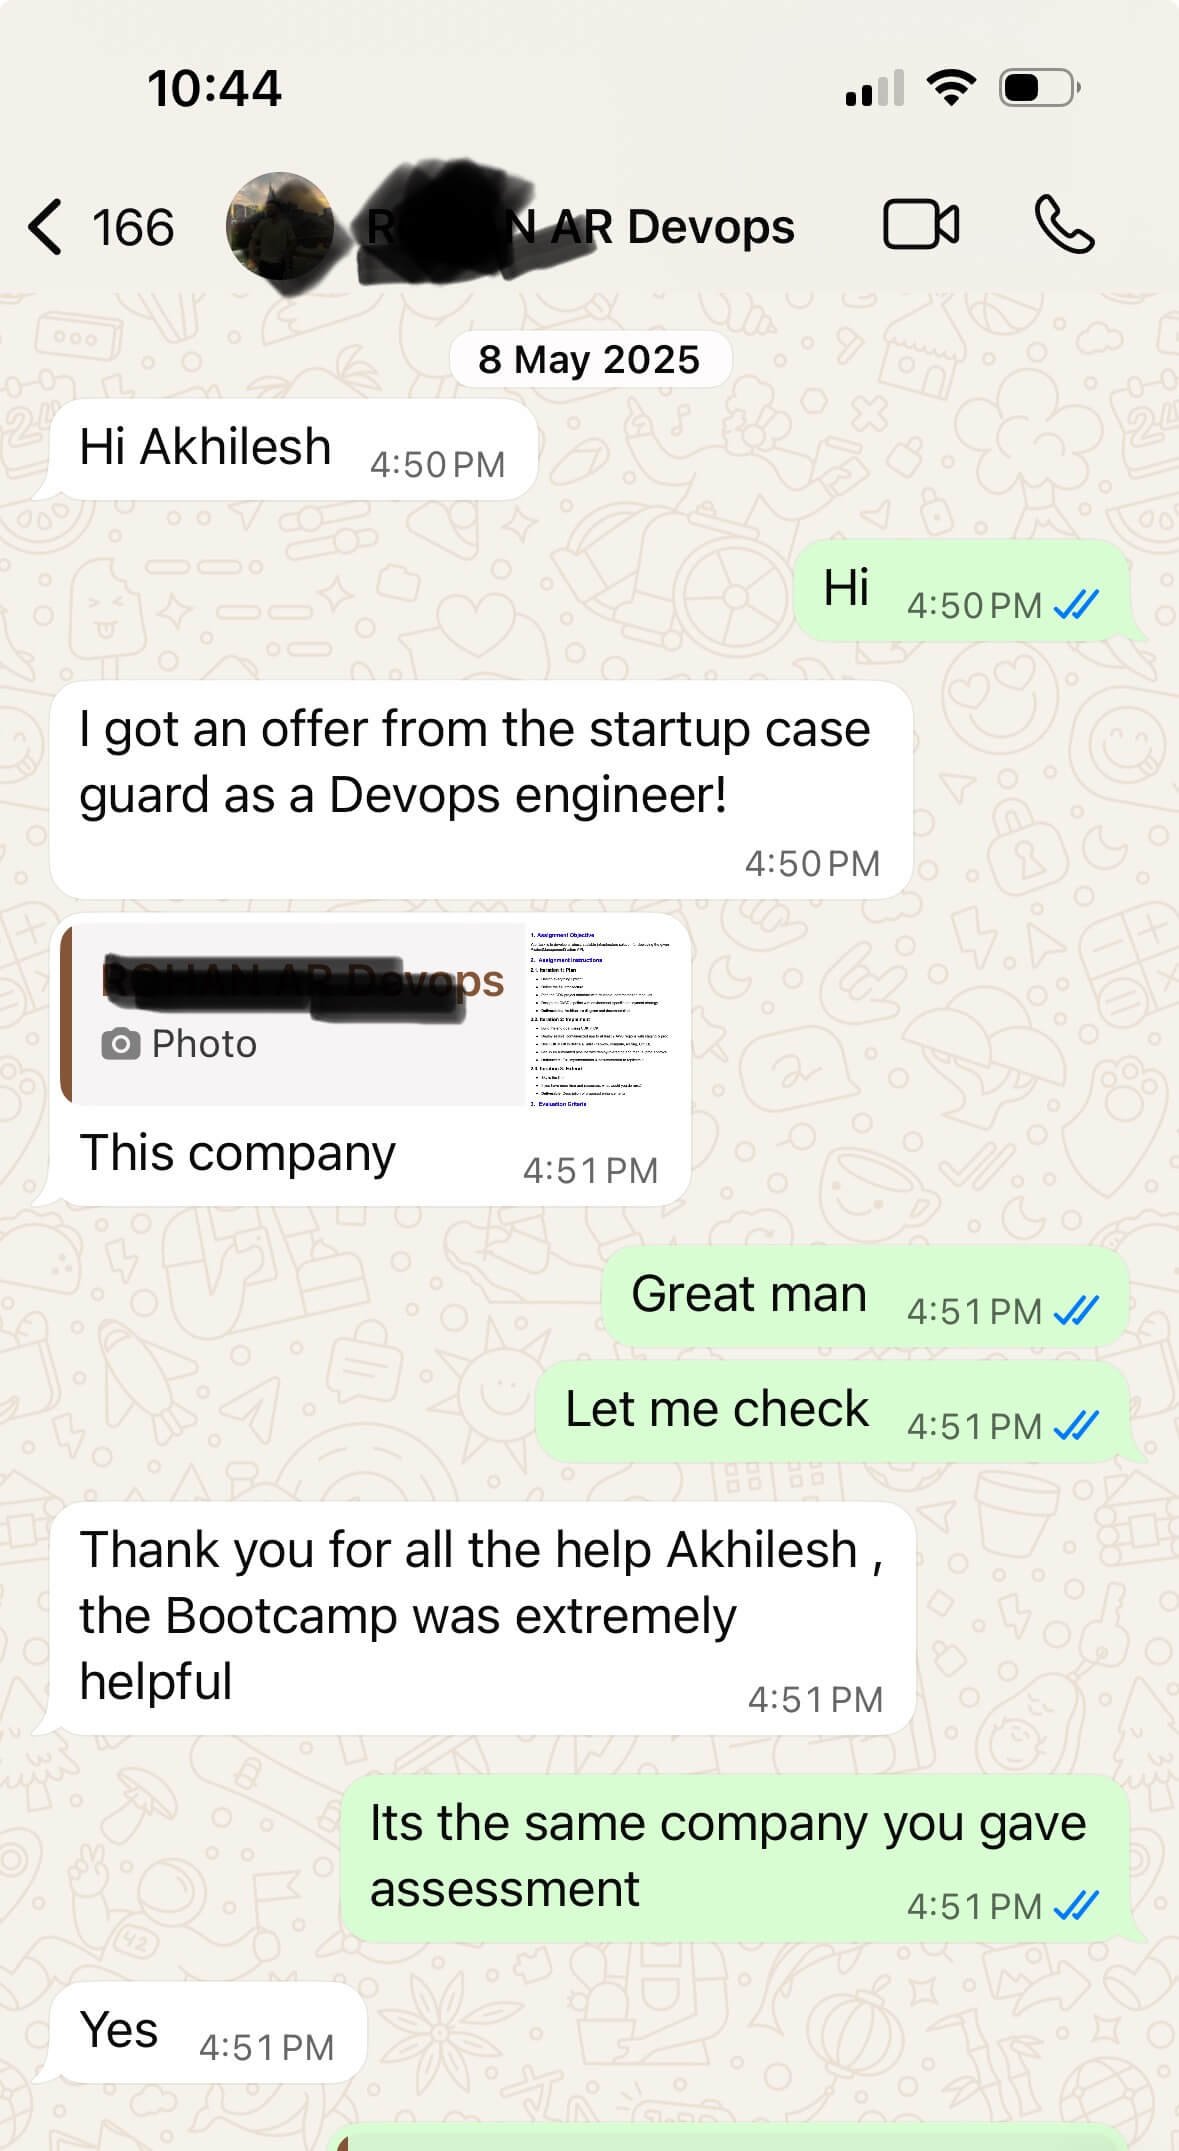Image resolution: width=1179 pixels, height=2151 pixels.
Task: Start a video call with contact
Action: point(921,225)
